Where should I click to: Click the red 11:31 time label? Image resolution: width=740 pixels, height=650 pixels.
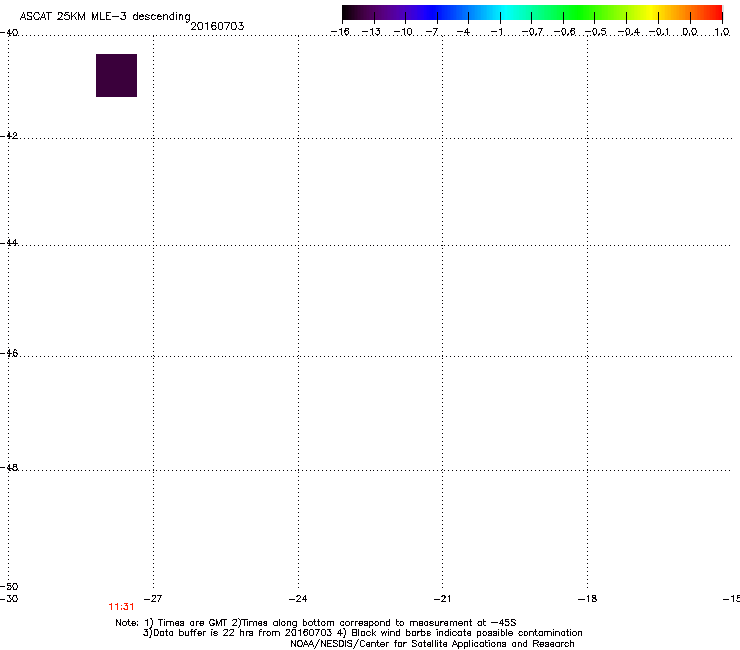[121, 607]
